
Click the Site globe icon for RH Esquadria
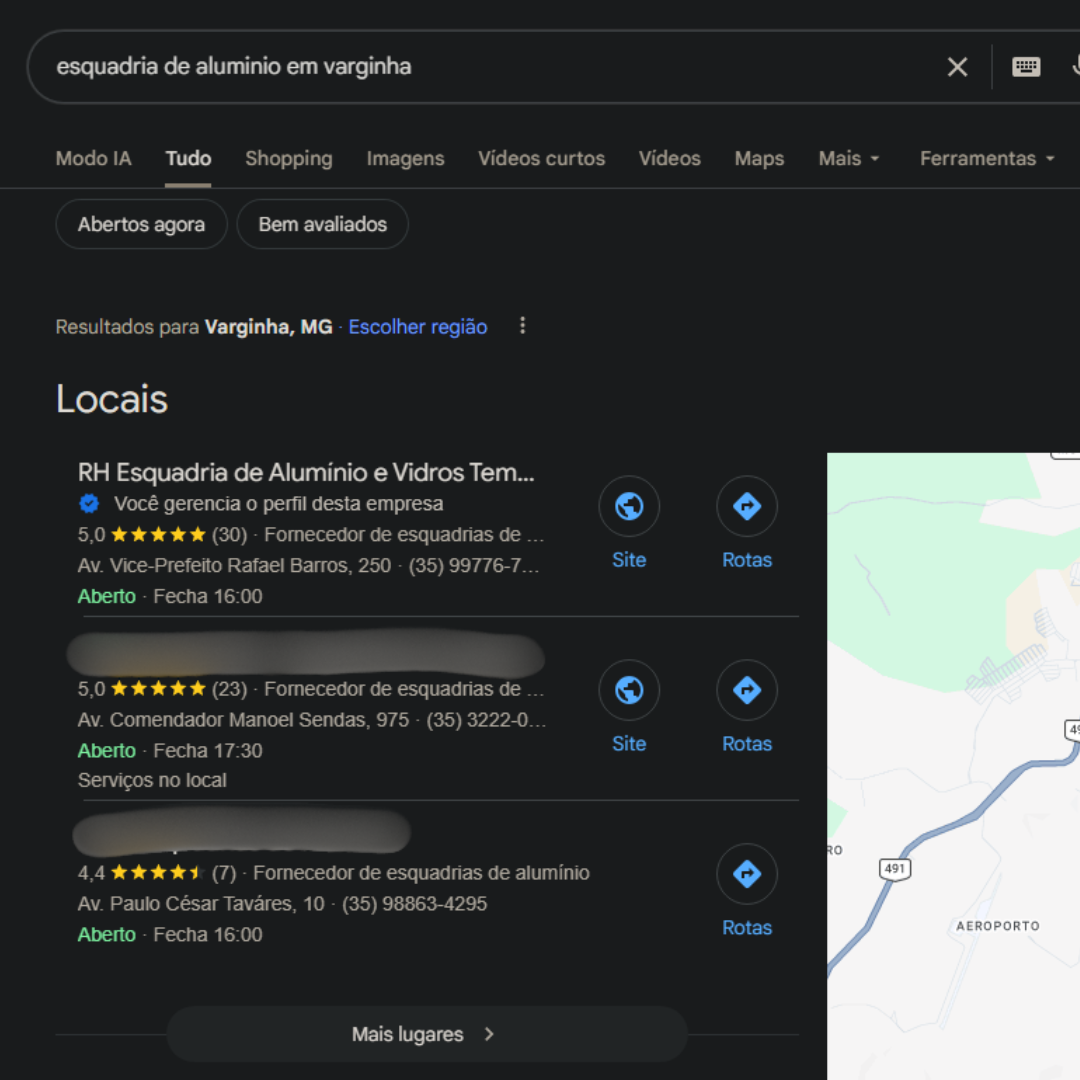click(x=629, y=507)
